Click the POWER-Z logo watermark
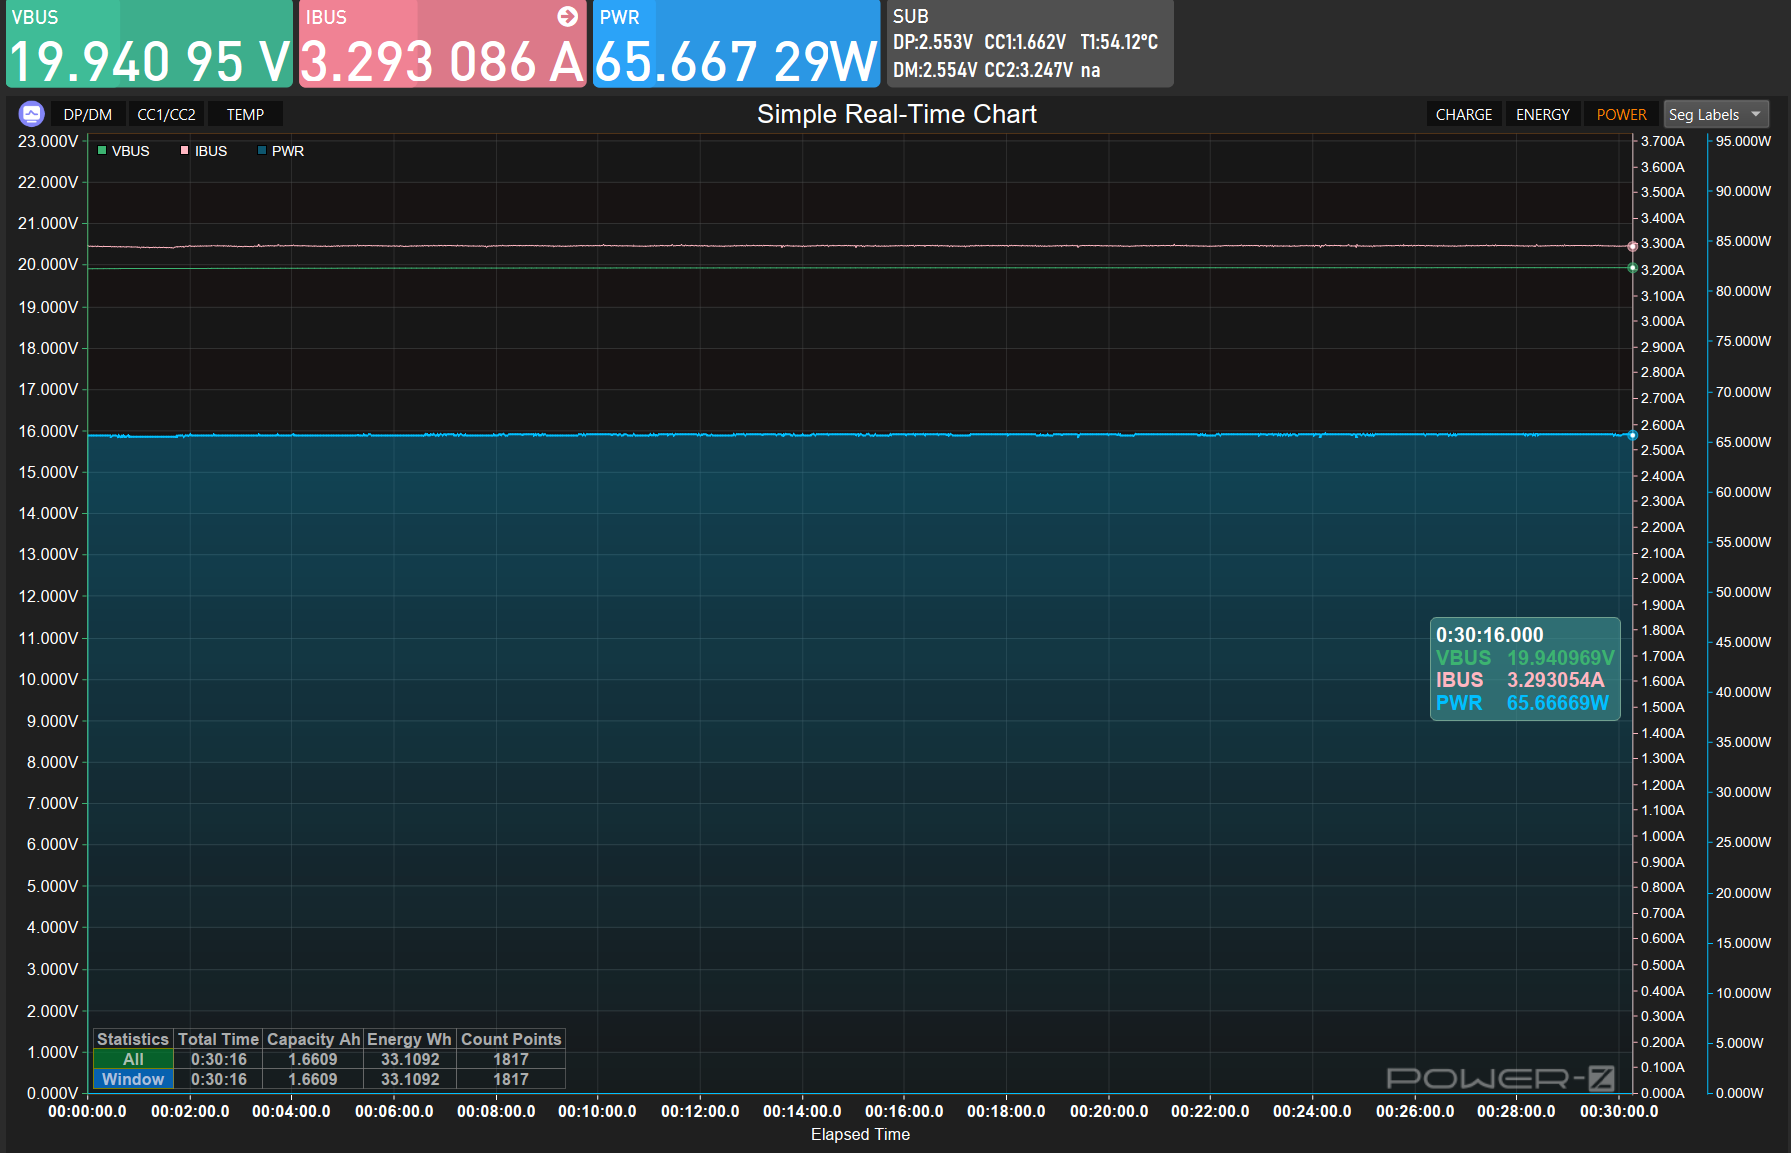Screen dimensions: 1791x1153 tap(1500, 1077)
